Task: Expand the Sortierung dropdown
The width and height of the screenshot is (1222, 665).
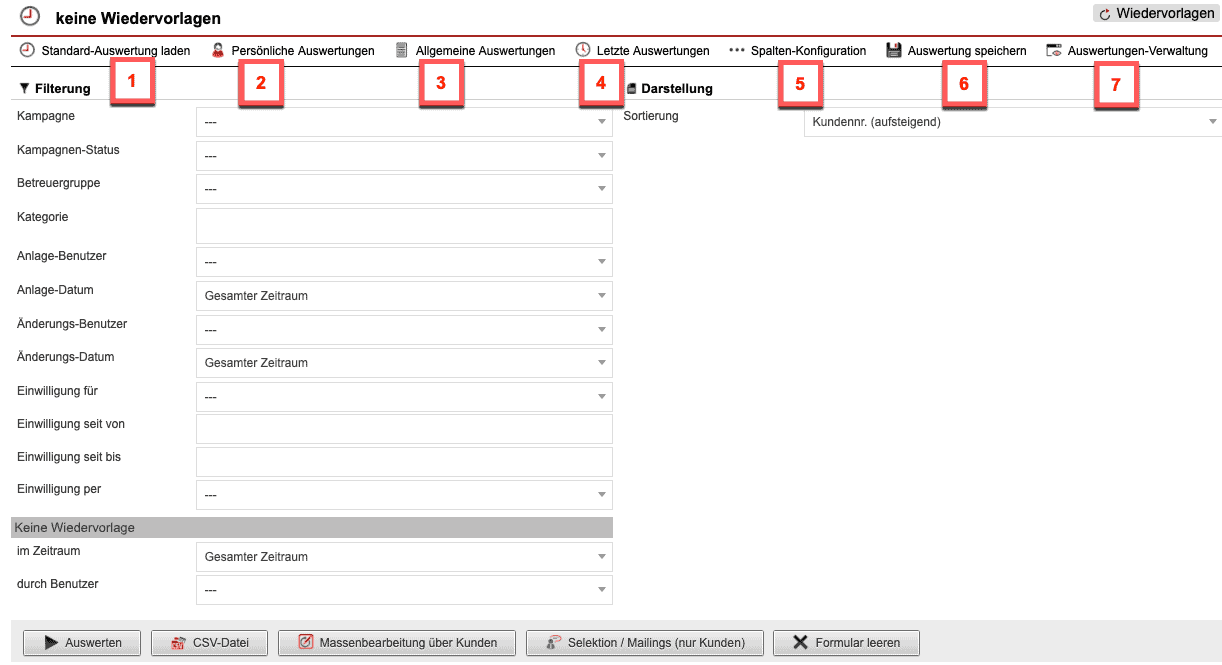Action: pos(1012,122)
